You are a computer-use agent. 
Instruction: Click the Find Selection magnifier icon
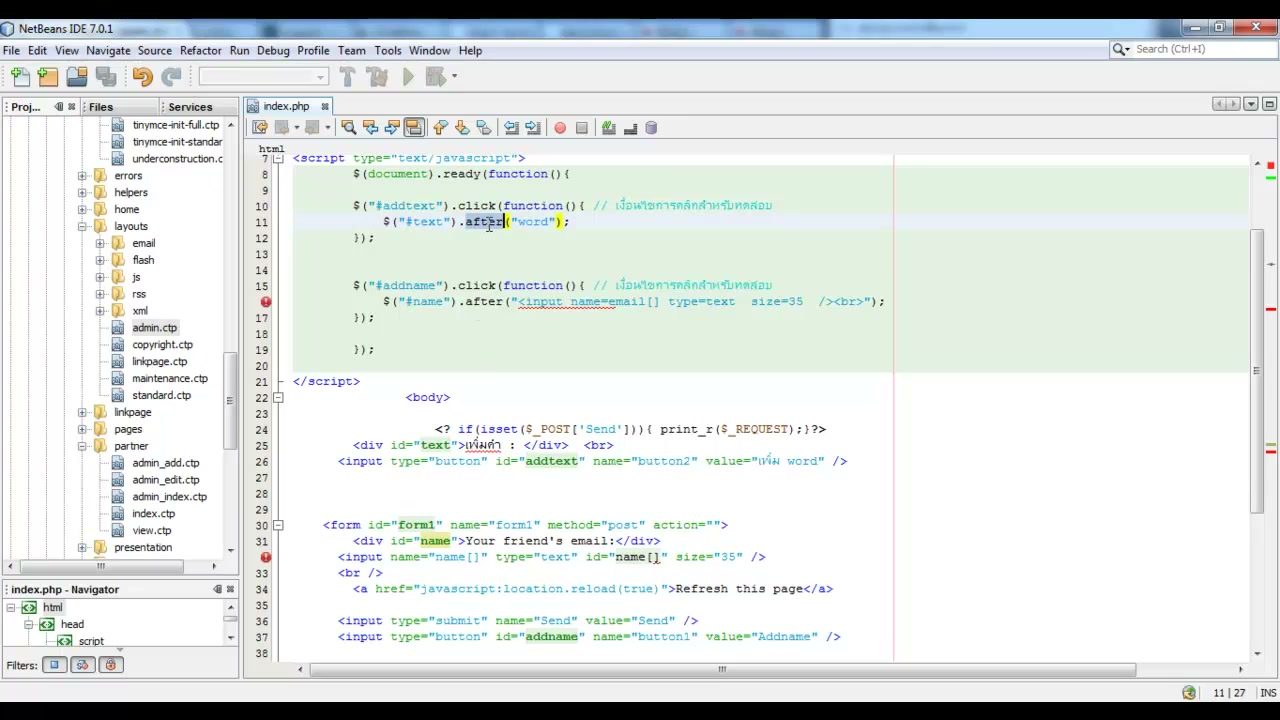(x=348, y=128)
